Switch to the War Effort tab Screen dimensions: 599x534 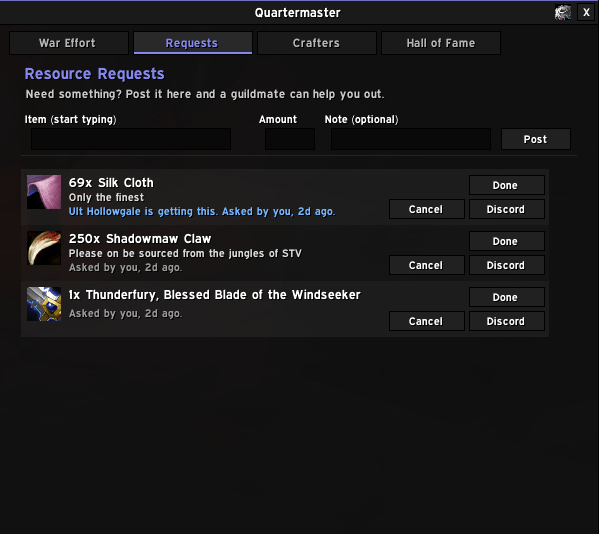click(69, 43)
